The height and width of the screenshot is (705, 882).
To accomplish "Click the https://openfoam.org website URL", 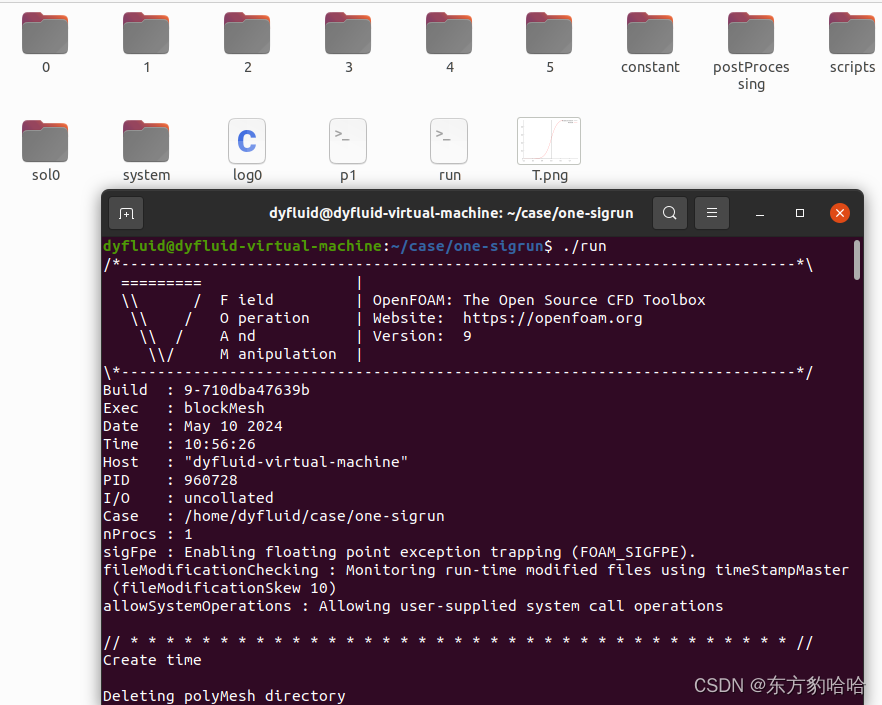I will (552, 318).
